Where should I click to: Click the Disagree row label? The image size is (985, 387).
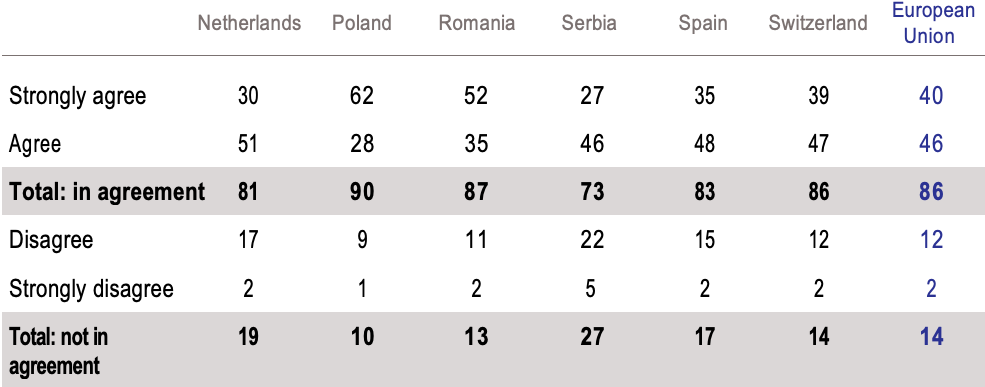pyautogui.click(x=51, y=240)
